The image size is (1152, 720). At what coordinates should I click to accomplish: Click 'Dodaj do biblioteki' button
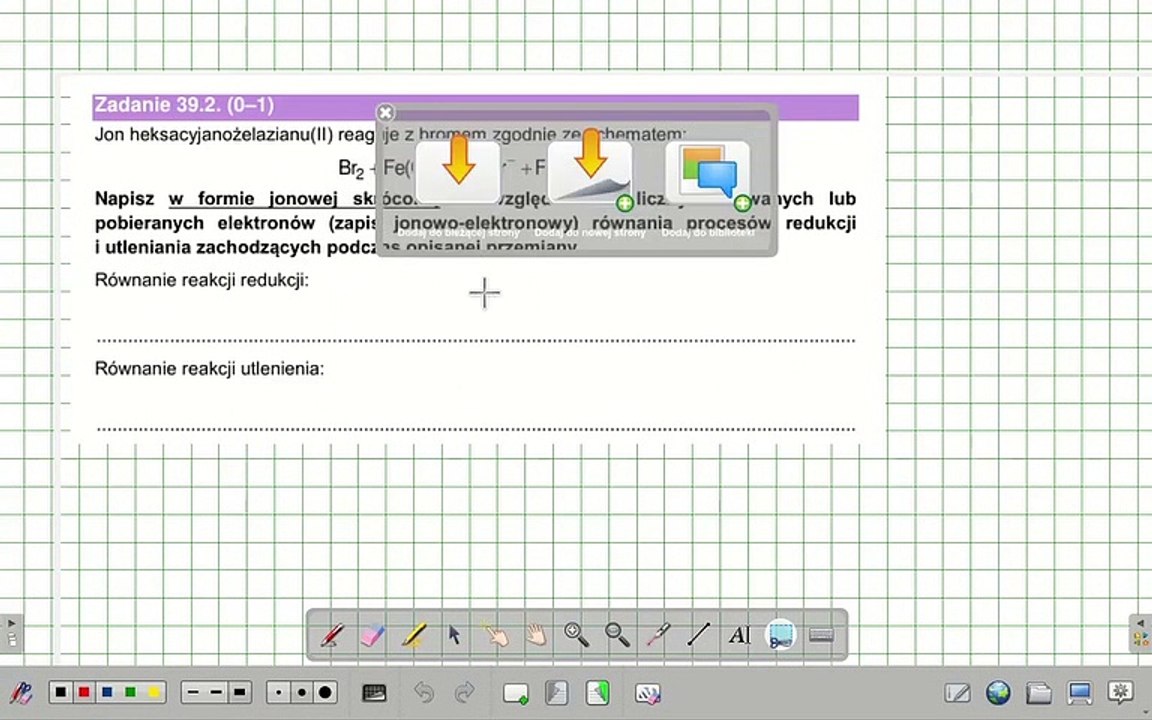[708, 173]
